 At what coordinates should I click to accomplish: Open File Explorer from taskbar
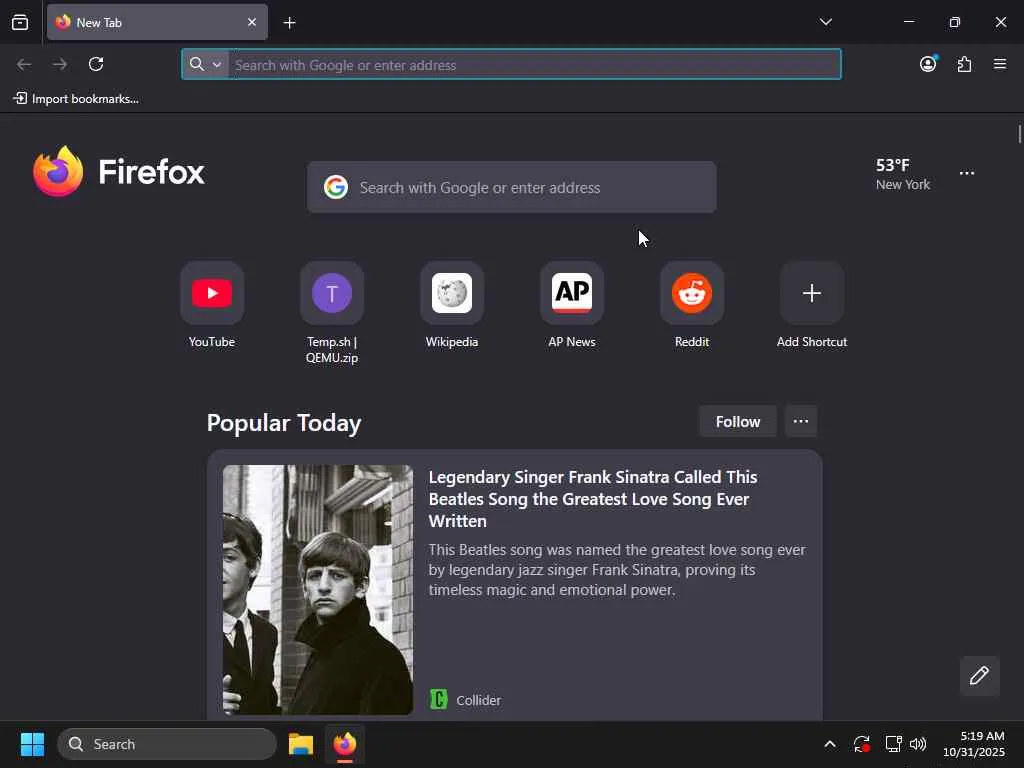tap(301, 744)
